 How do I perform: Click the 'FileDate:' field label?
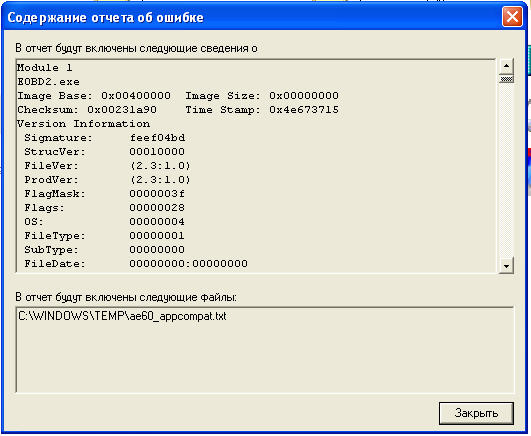pos(55,264)
